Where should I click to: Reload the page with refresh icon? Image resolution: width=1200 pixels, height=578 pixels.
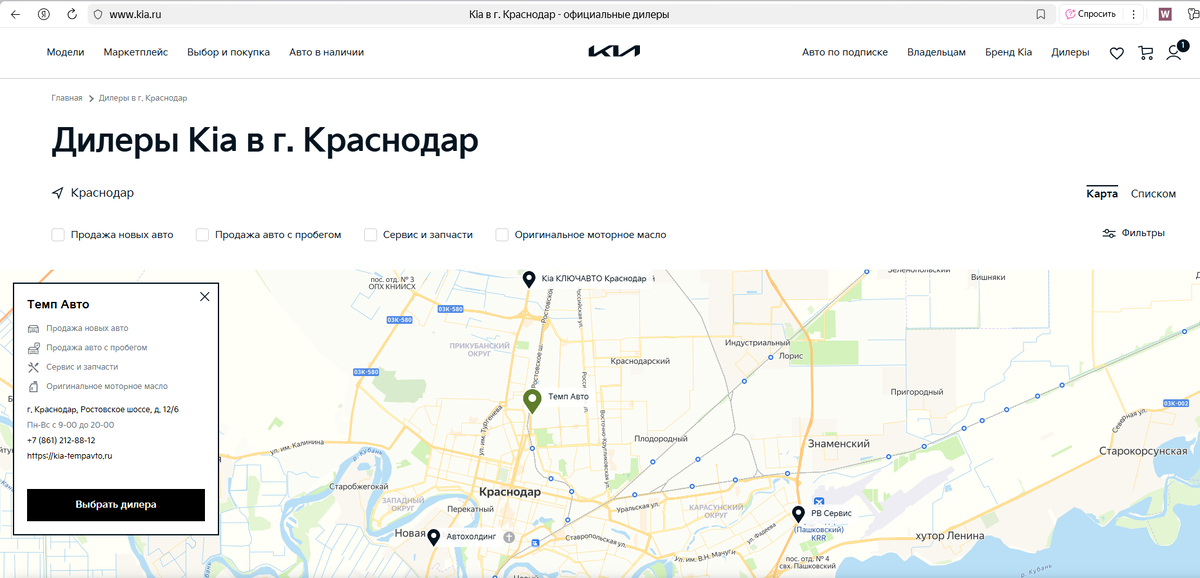tap(72, 14)
